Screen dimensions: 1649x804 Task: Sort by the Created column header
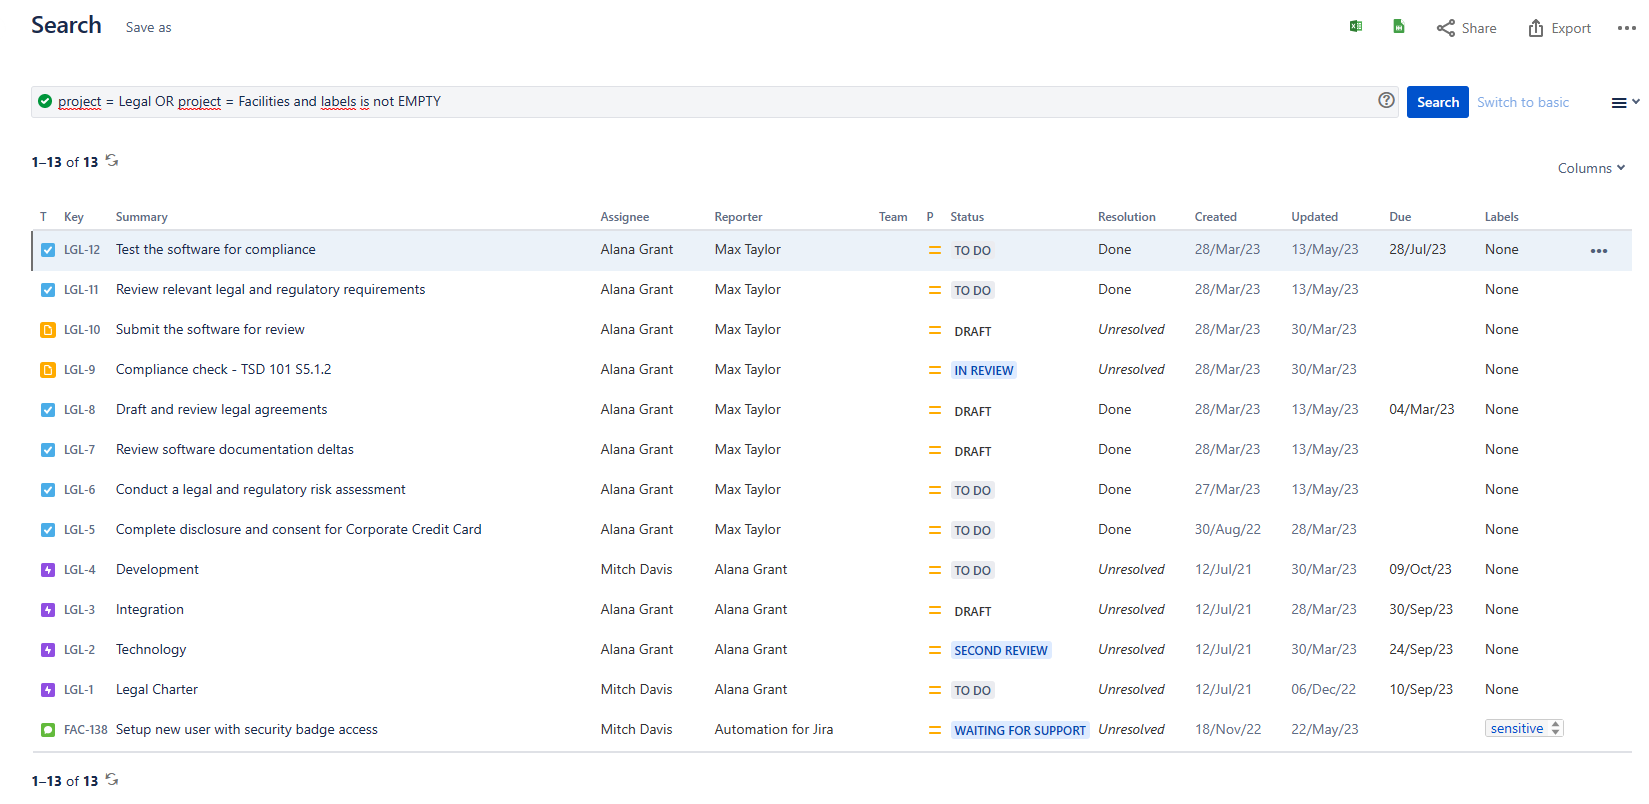pos(1215,217)
